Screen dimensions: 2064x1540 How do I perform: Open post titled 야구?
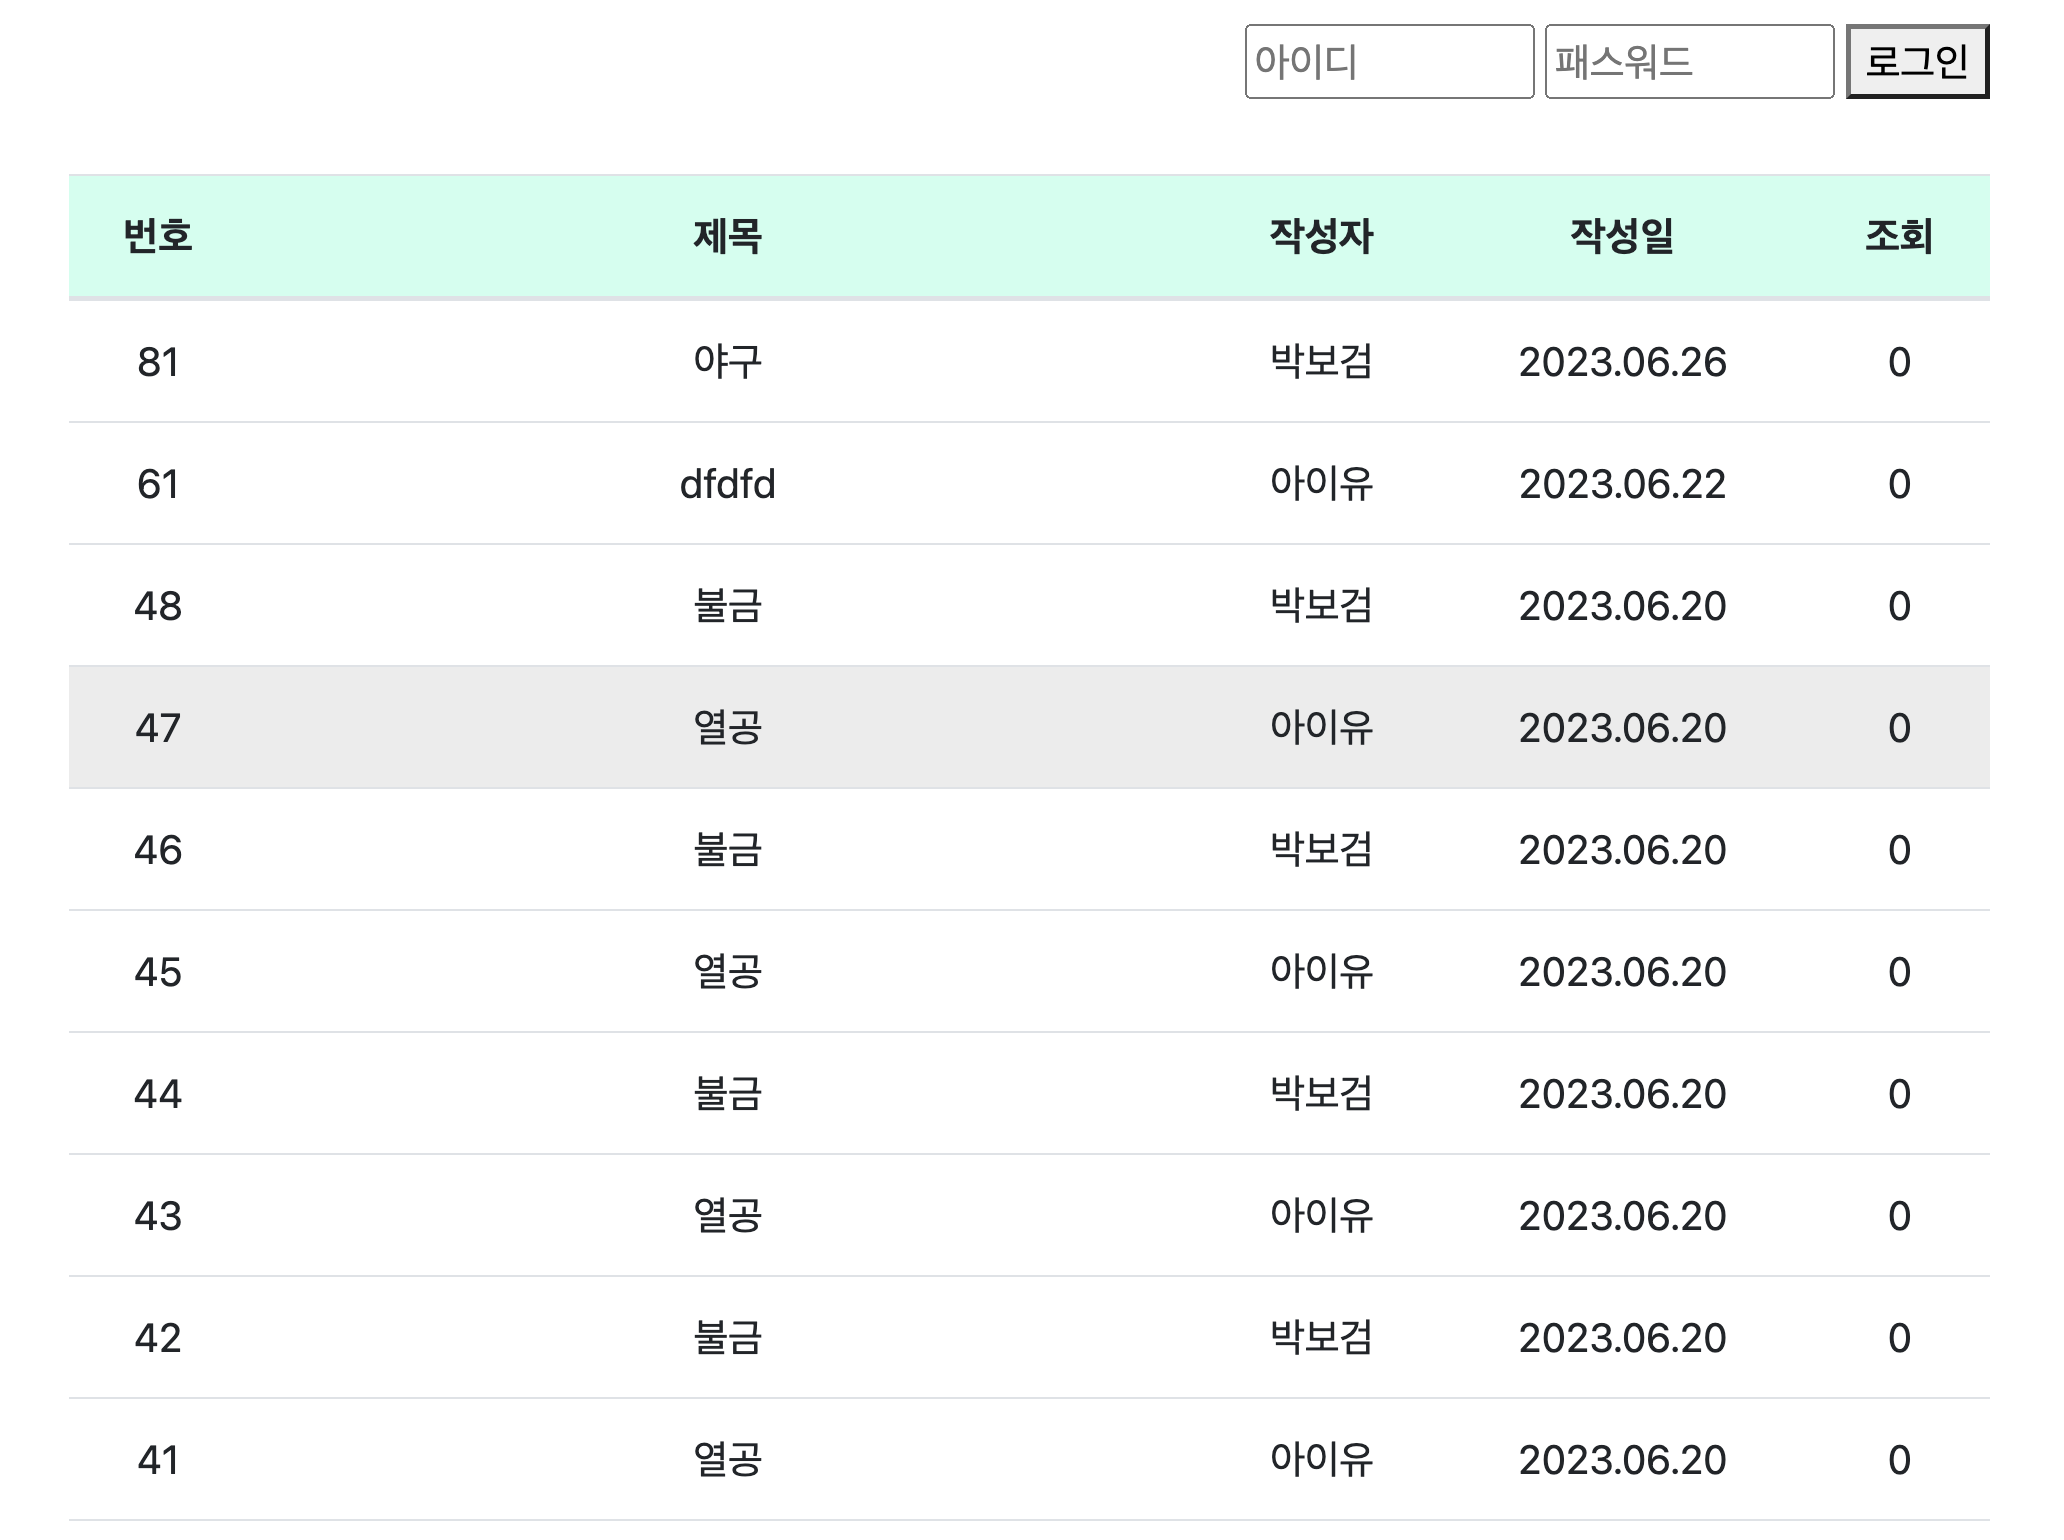coord(727,362)
